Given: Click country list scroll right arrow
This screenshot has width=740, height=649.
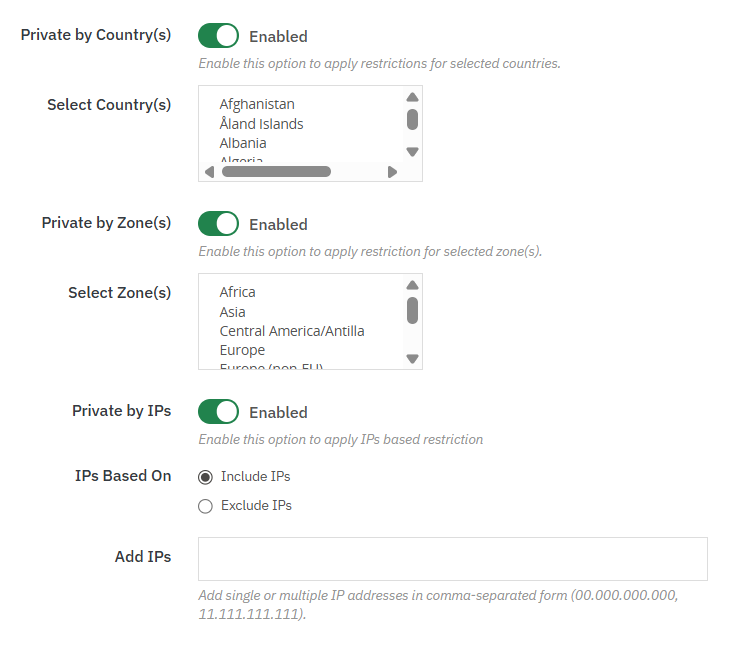Looking at the screenshot, I should tap(392, 172).
